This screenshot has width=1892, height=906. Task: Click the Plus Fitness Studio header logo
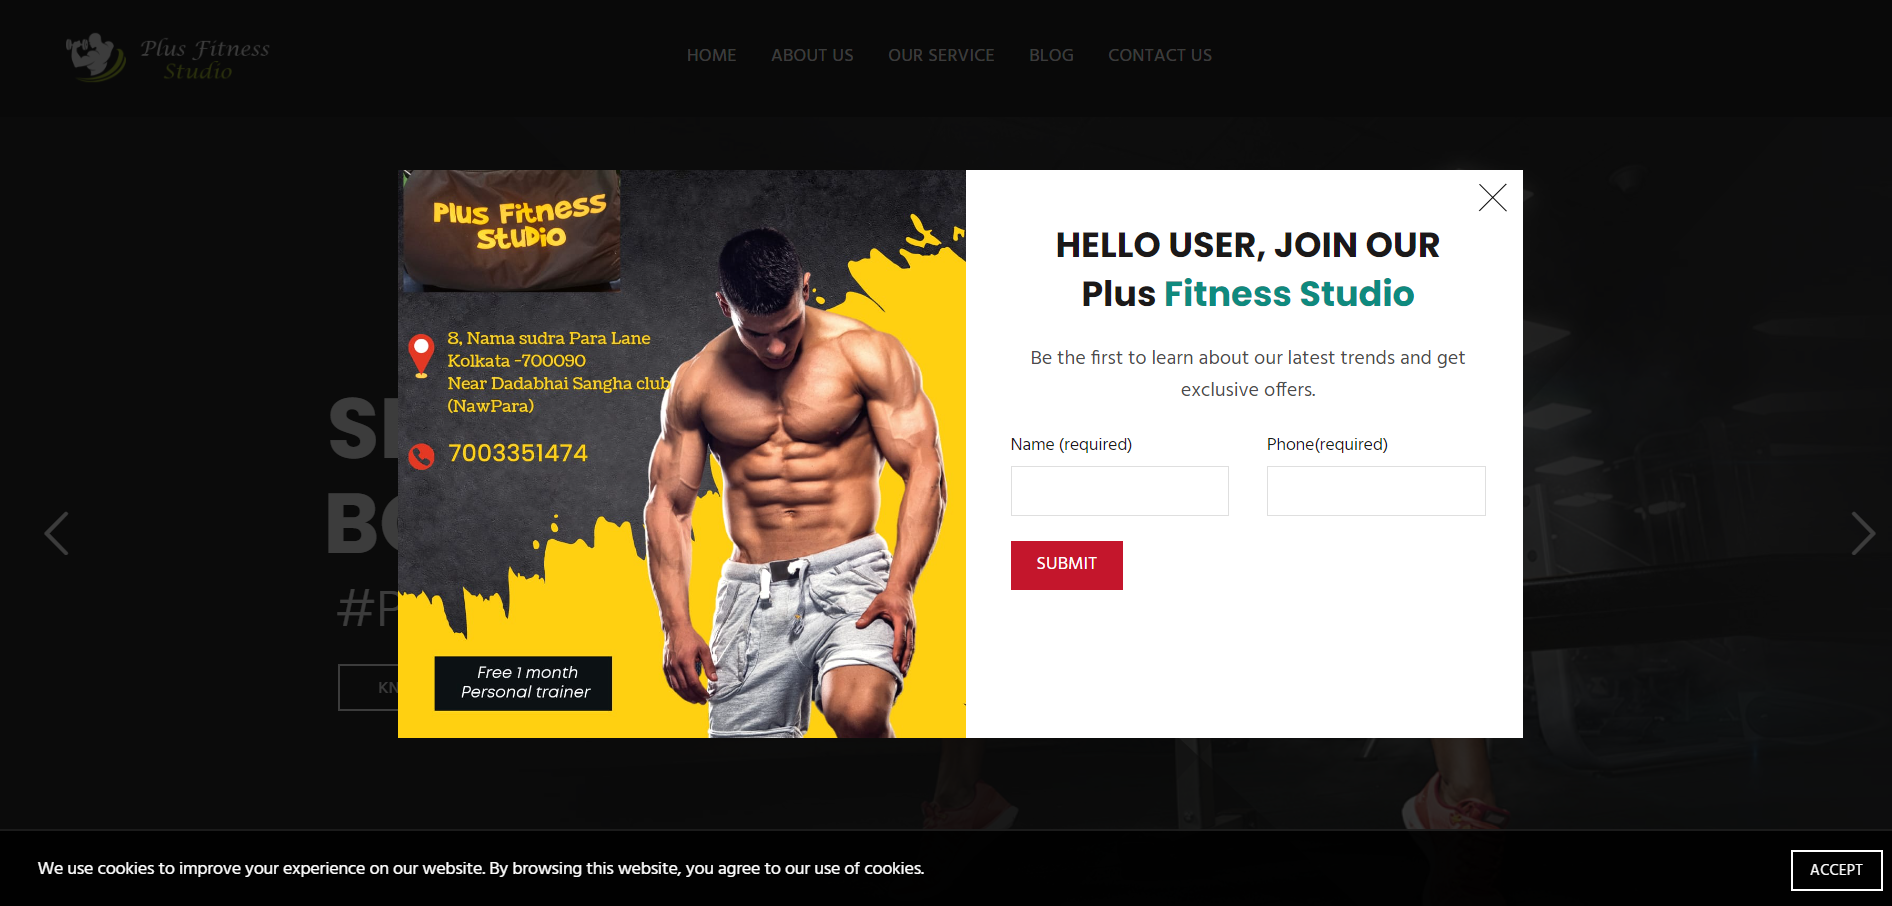(168, 57)
